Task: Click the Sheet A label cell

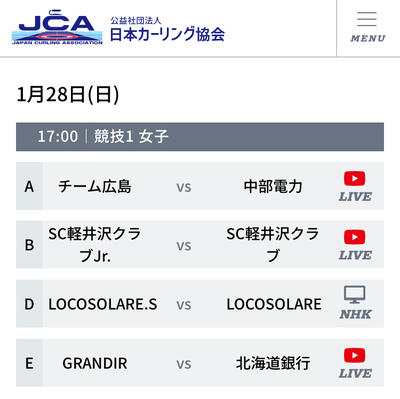Action: [29, 186]
